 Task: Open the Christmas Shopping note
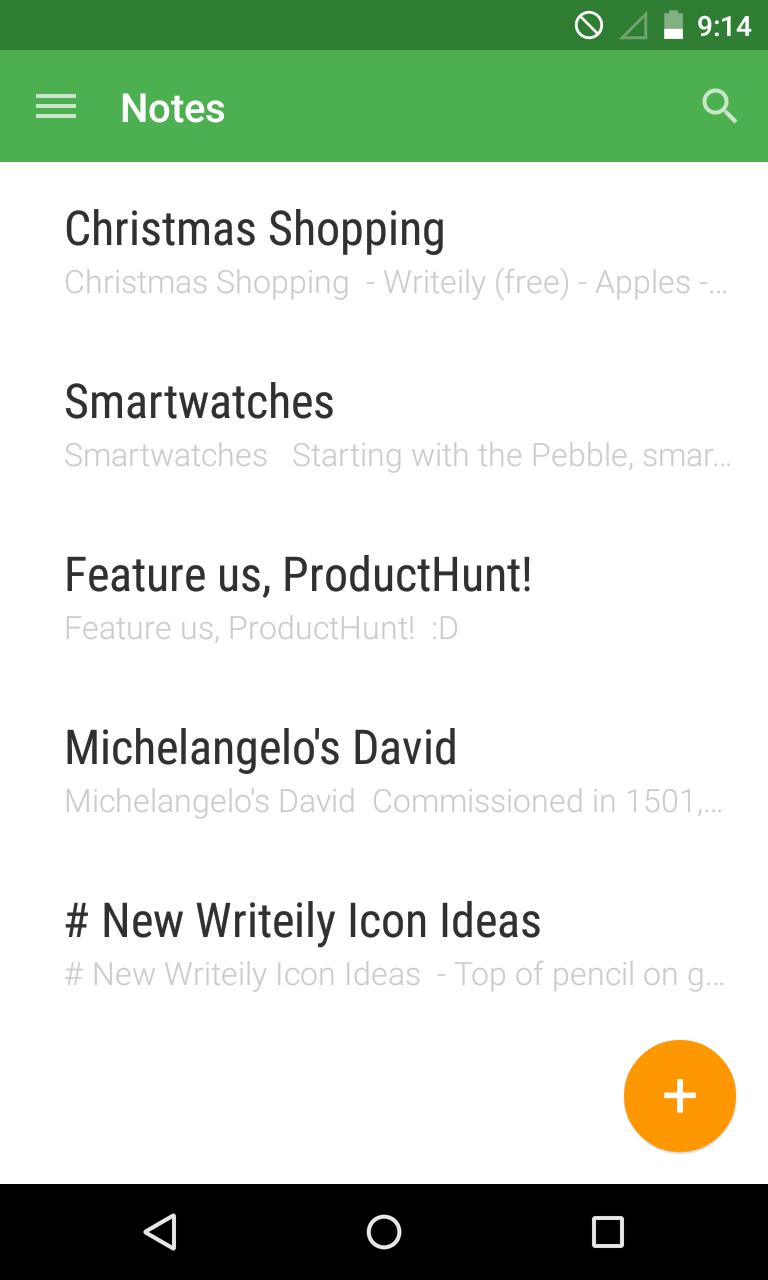coord(255,229)
